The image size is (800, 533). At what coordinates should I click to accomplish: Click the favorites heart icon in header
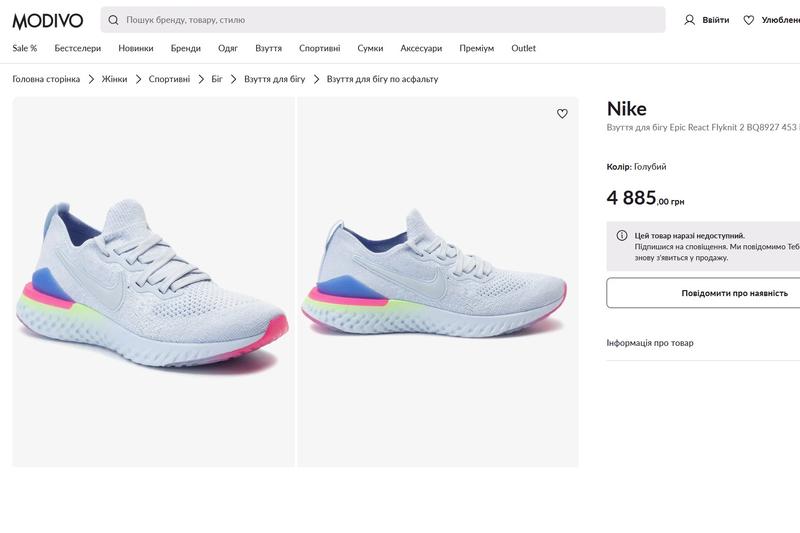[x=748, y=20]
